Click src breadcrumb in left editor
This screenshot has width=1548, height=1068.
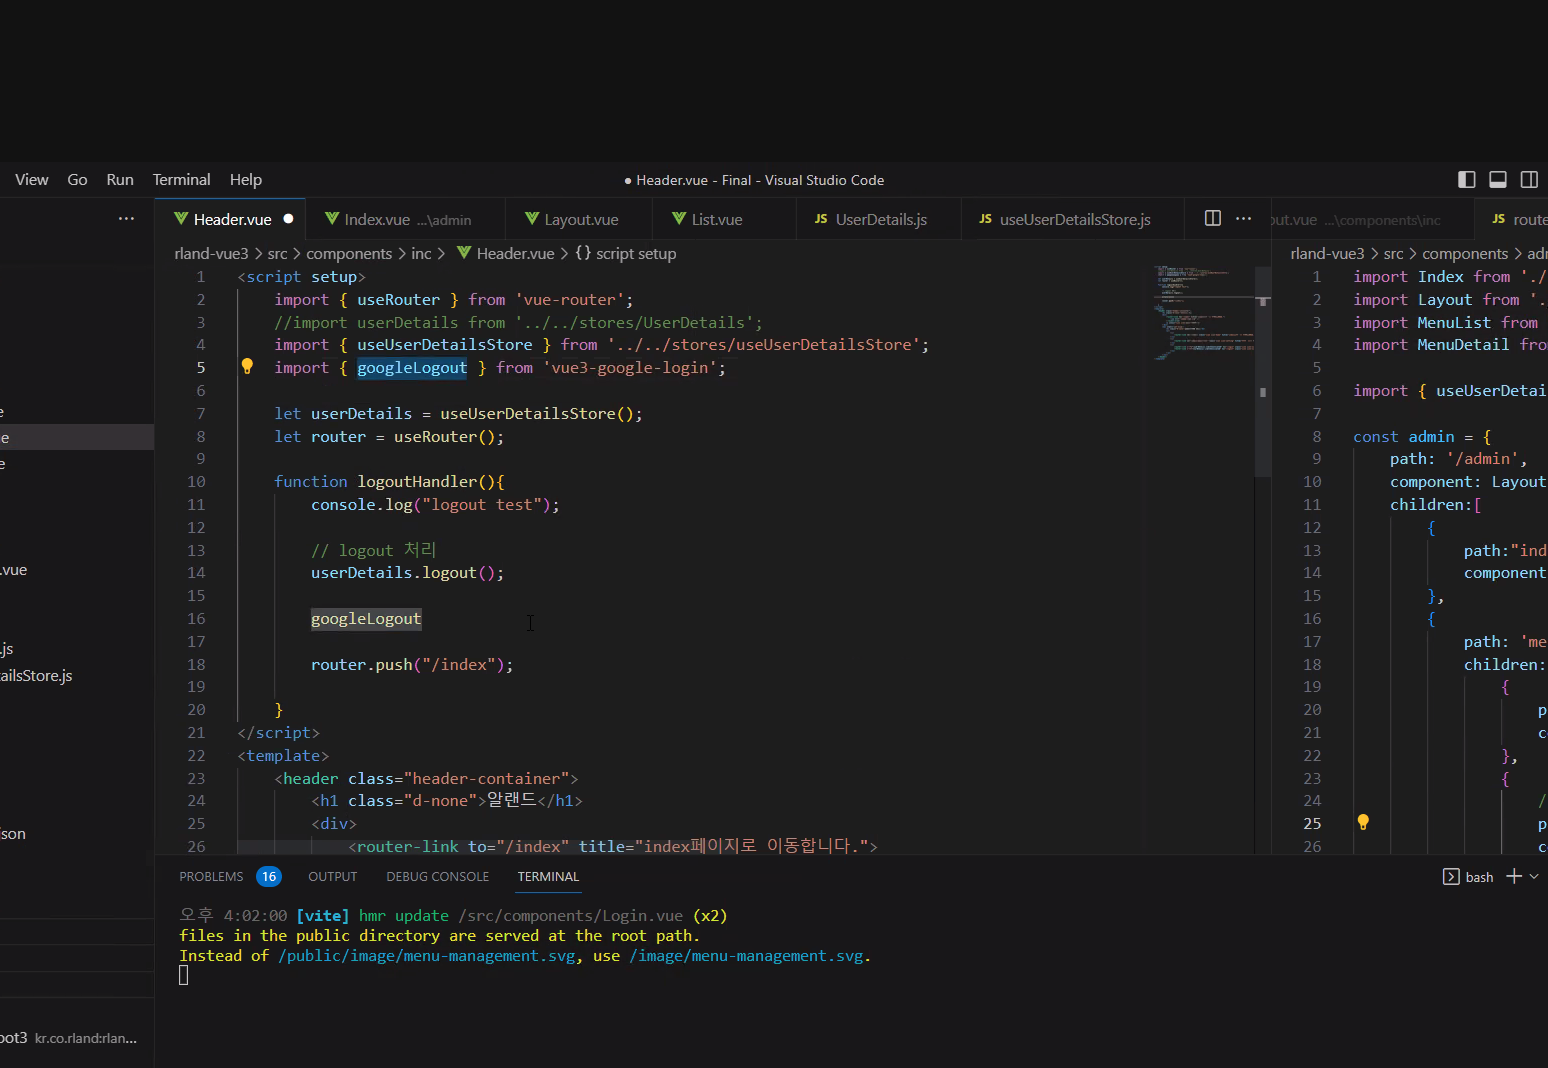(x=277, y=253)
